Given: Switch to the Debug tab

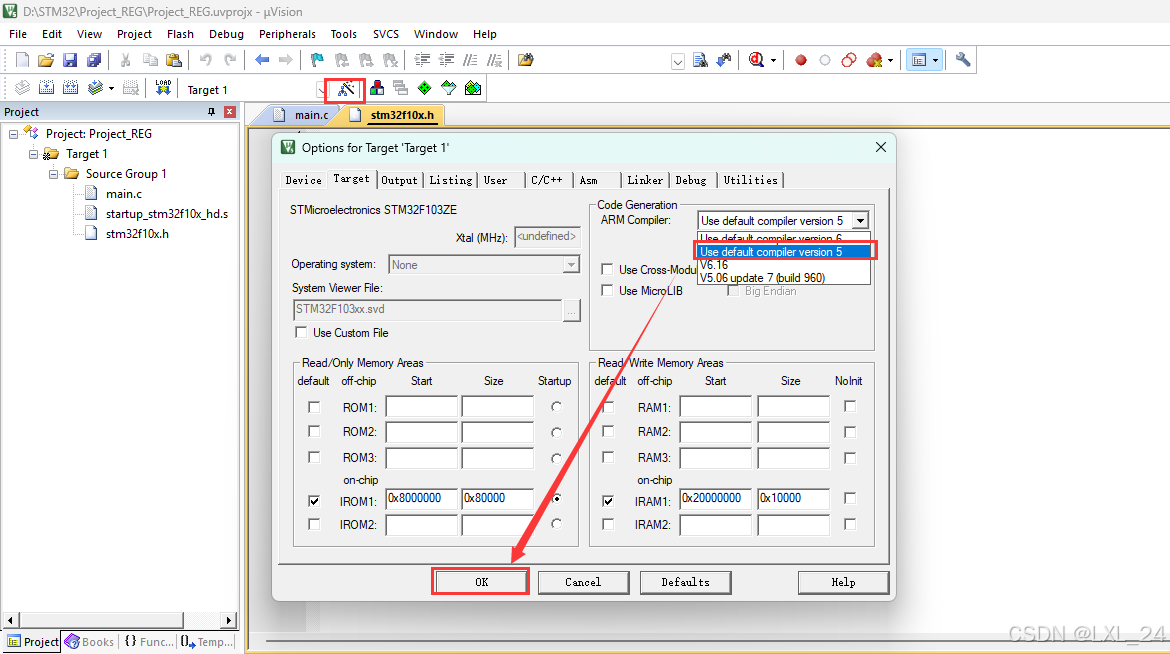Looking at the screenshot, I should pyautogui.click(x=691, y=180).
